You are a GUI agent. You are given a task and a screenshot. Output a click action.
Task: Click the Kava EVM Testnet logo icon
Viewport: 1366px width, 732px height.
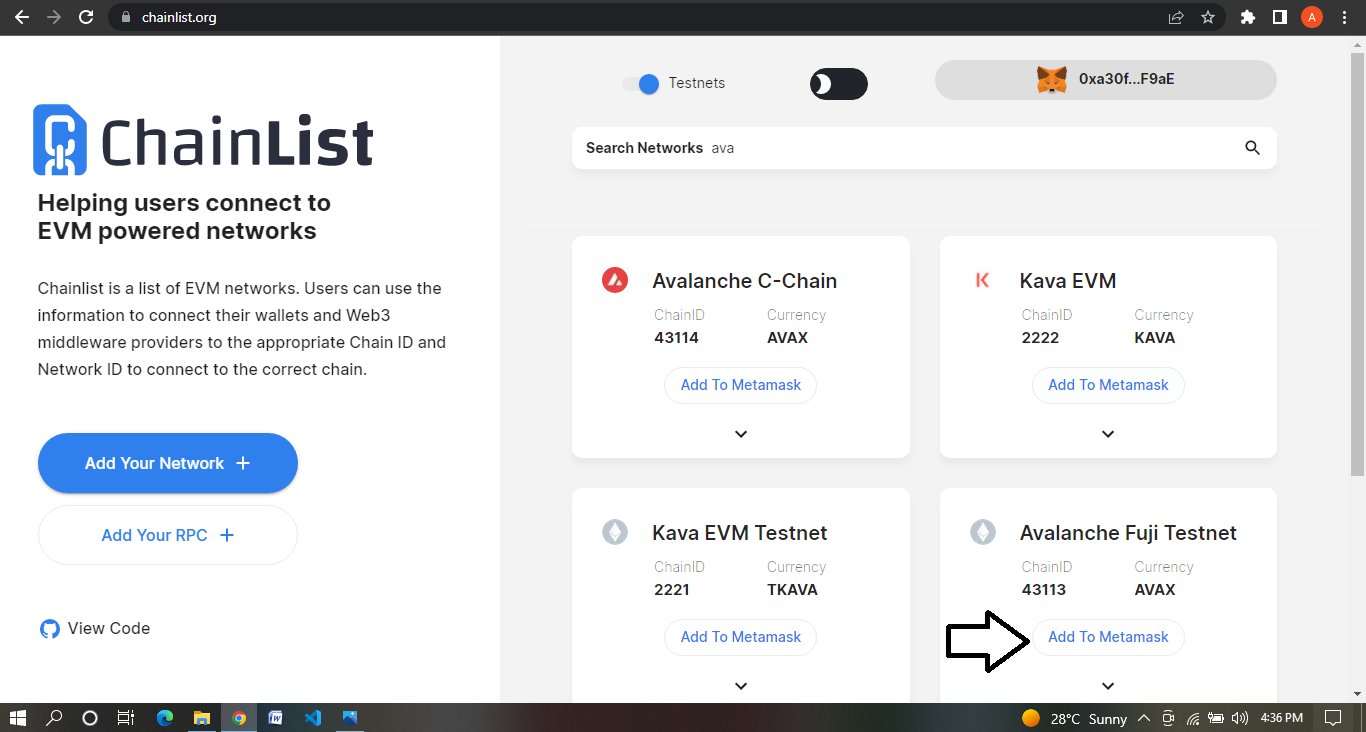(614, 533)
